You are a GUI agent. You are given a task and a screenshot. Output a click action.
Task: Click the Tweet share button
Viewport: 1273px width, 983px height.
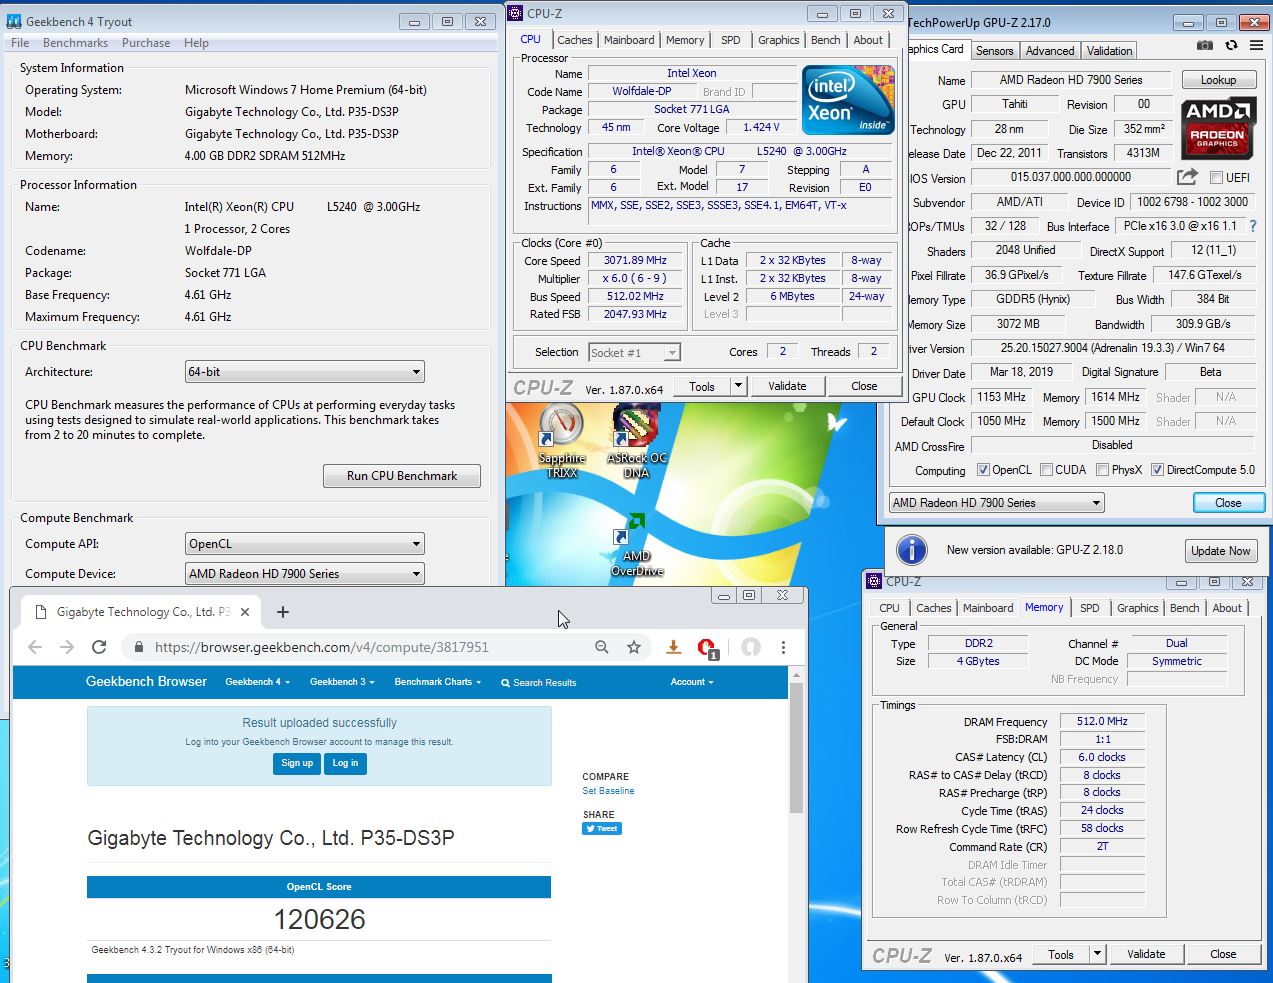602,829
